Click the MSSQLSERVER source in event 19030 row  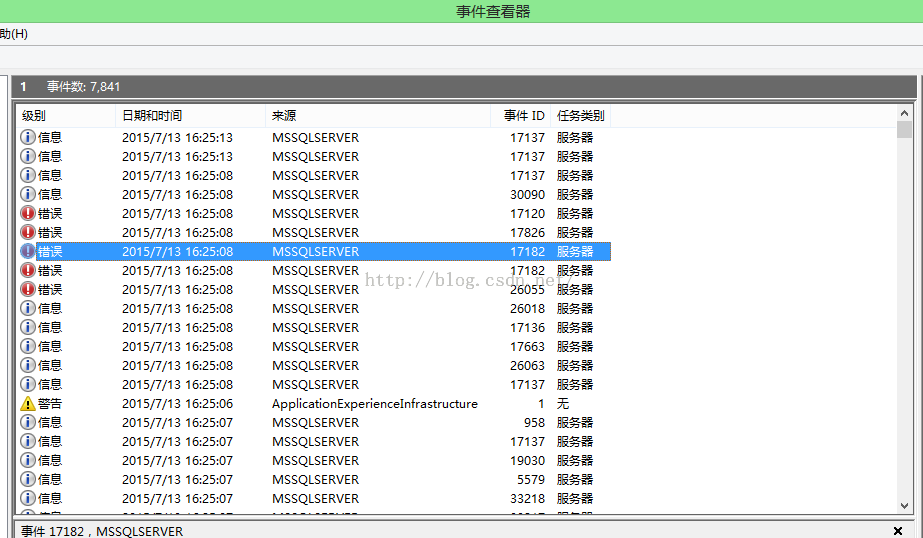tap(316, 460)
